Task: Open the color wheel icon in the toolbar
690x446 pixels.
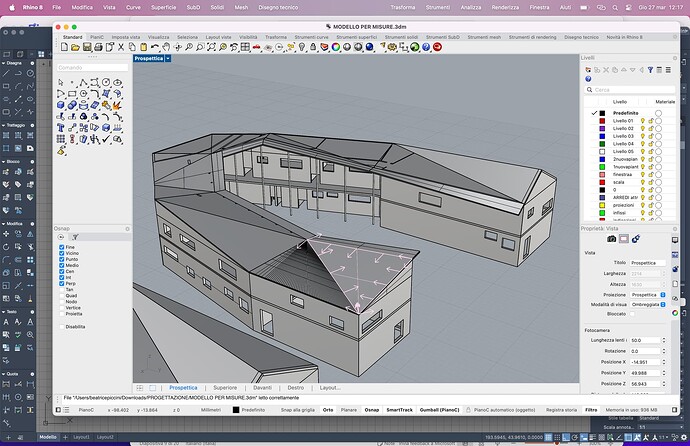Action: 336,47
